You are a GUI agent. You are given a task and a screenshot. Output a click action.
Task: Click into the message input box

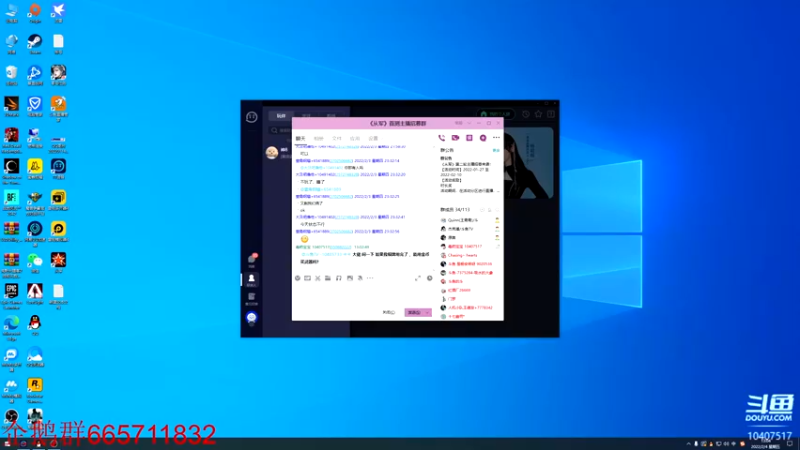362,294
